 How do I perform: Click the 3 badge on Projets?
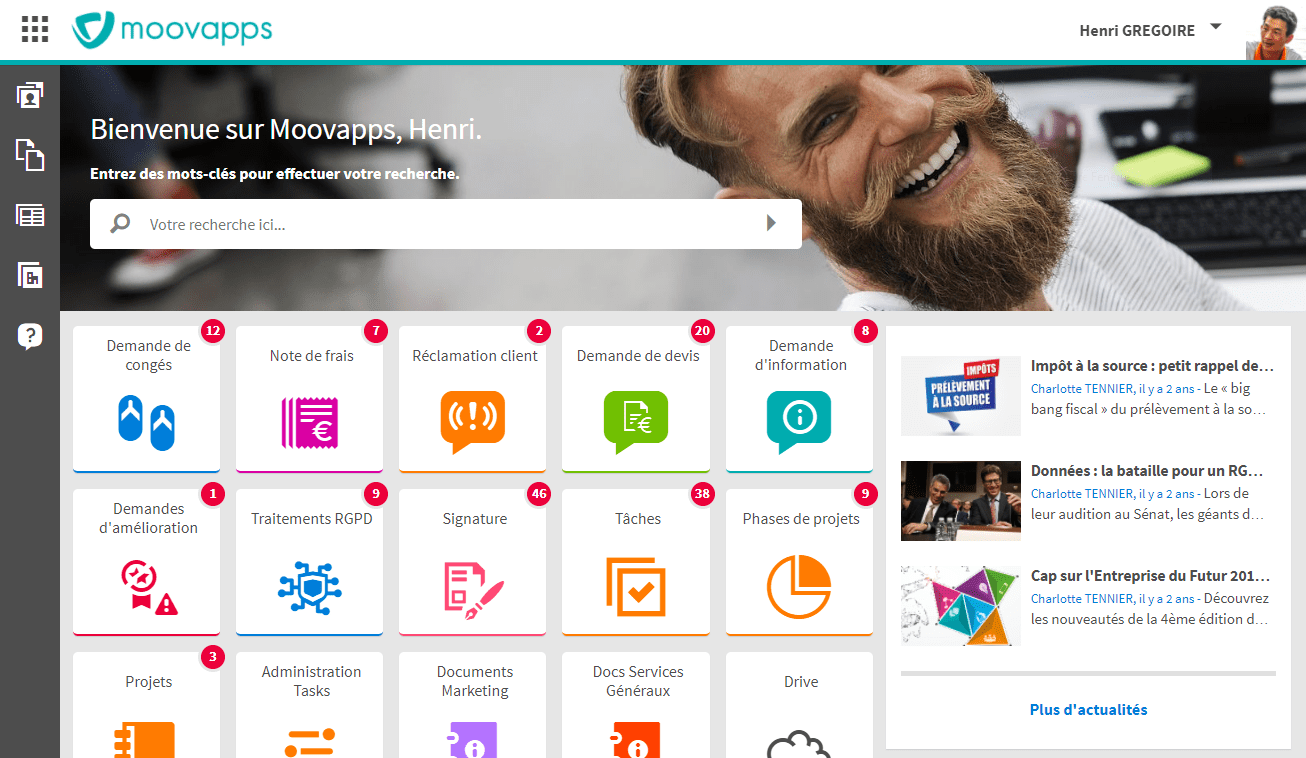point(212,657)
